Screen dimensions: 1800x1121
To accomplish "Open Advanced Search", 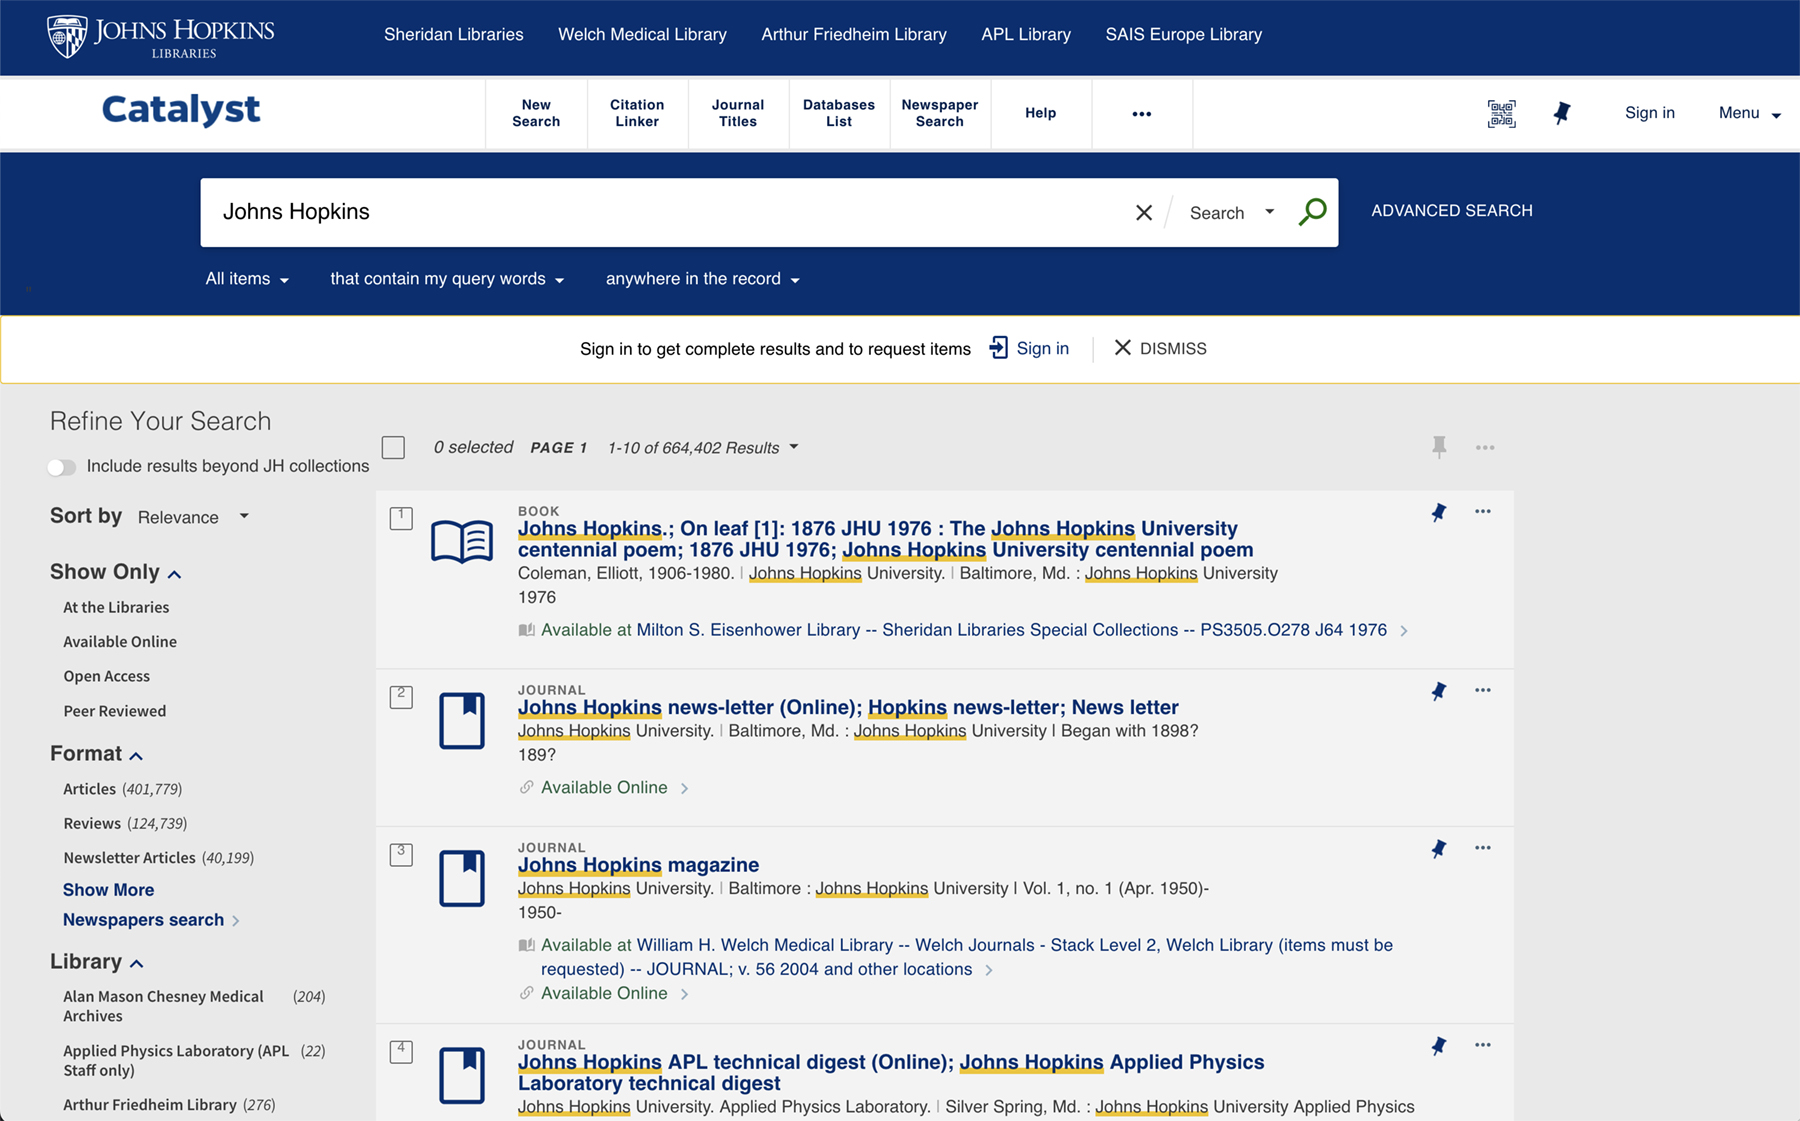I will pos(1452,211).
